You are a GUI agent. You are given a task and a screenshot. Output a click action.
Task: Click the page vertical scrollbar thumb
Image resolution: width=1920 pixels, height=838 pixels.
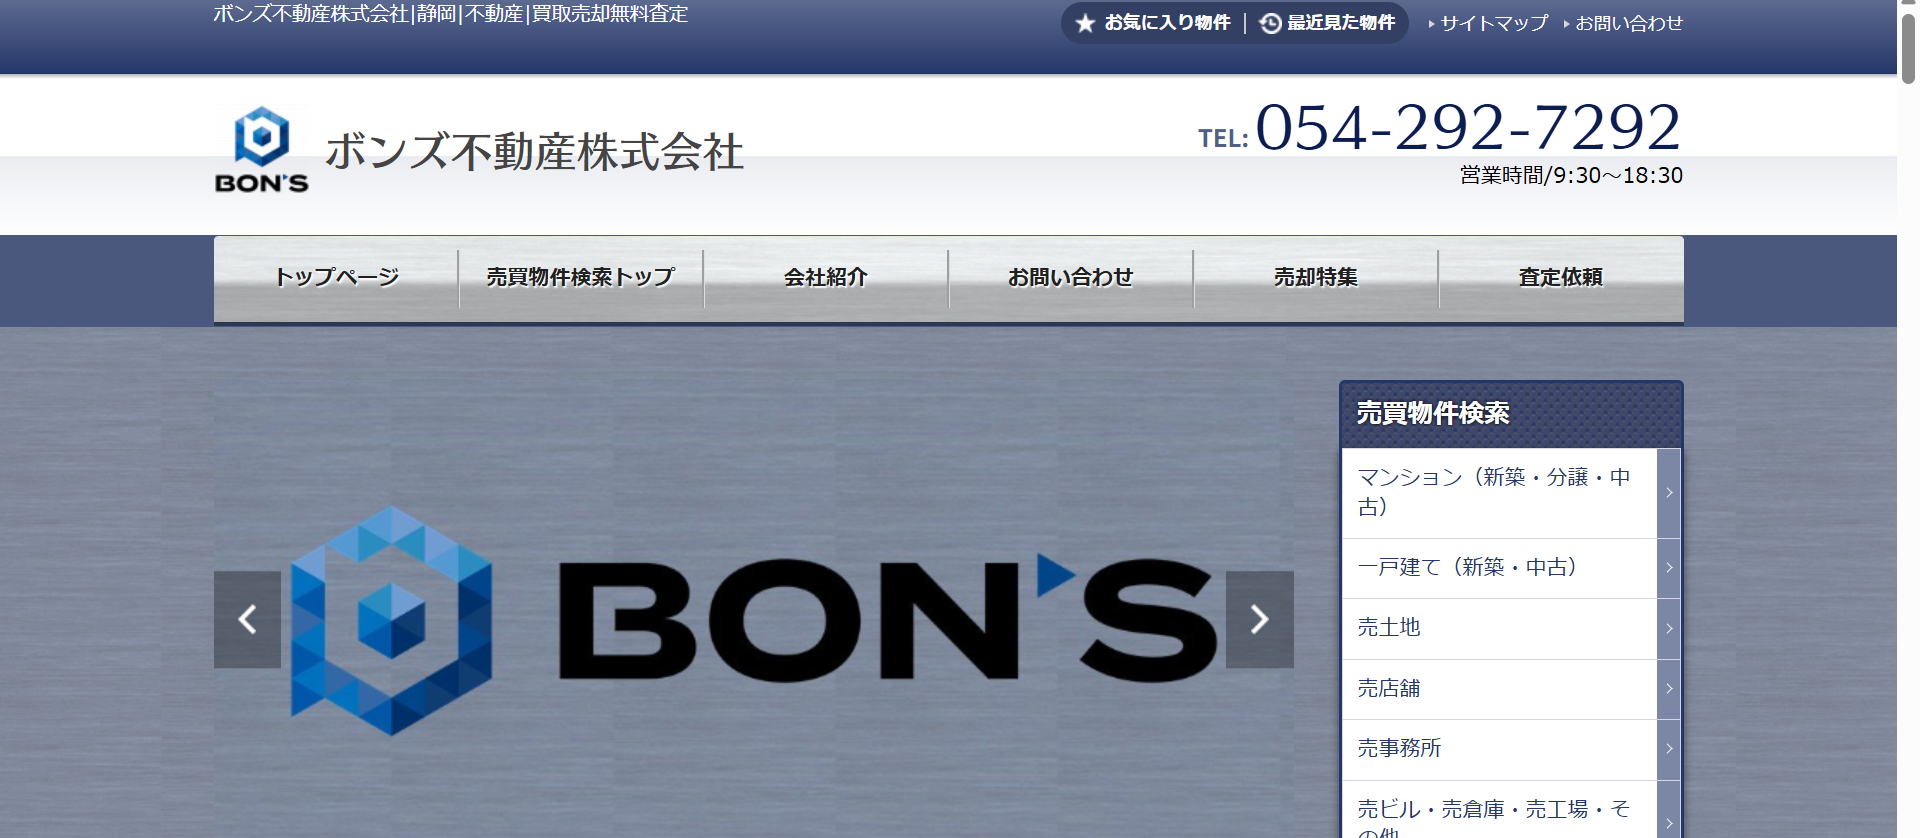click(x=1908, y=48)
